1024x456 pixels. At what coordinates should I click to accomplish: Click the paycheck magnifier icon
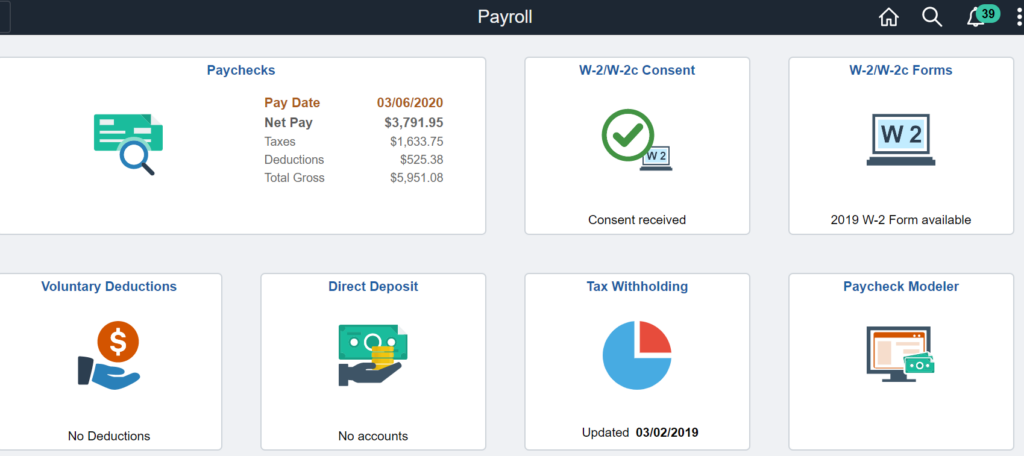point(128,144)
